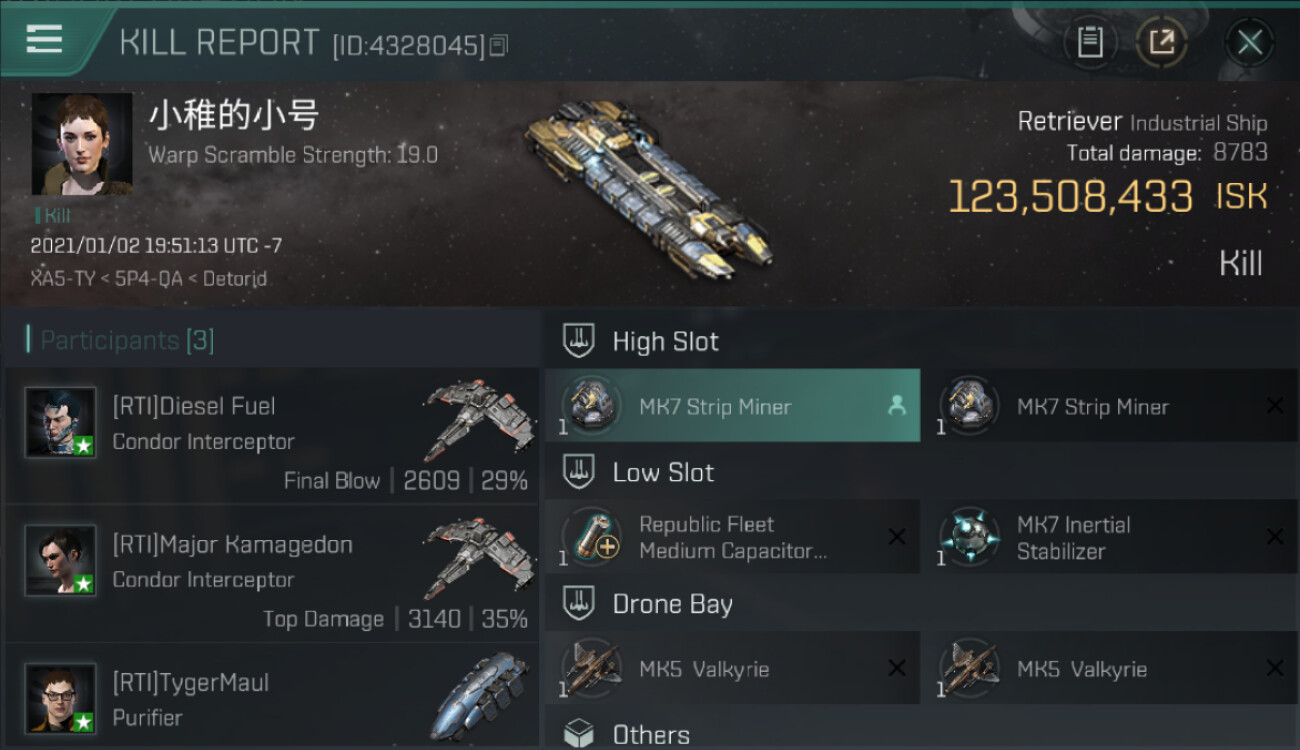Click the X mark on second MK7 Strip Miner

(x=1275, y=405)
